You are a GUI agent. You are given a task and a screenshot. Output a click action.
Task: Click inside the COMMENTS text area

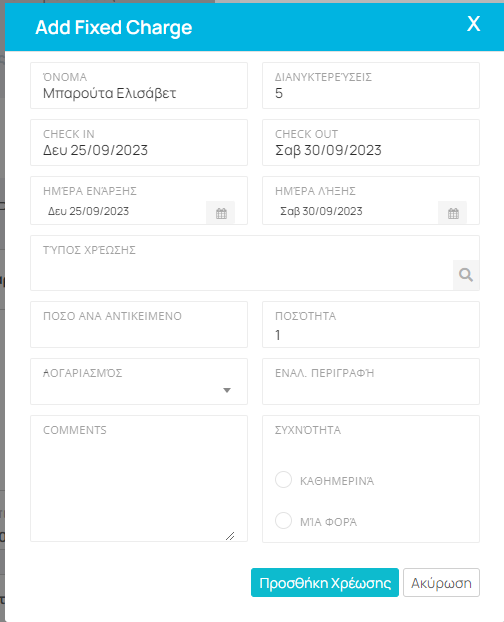pos(139,478)
